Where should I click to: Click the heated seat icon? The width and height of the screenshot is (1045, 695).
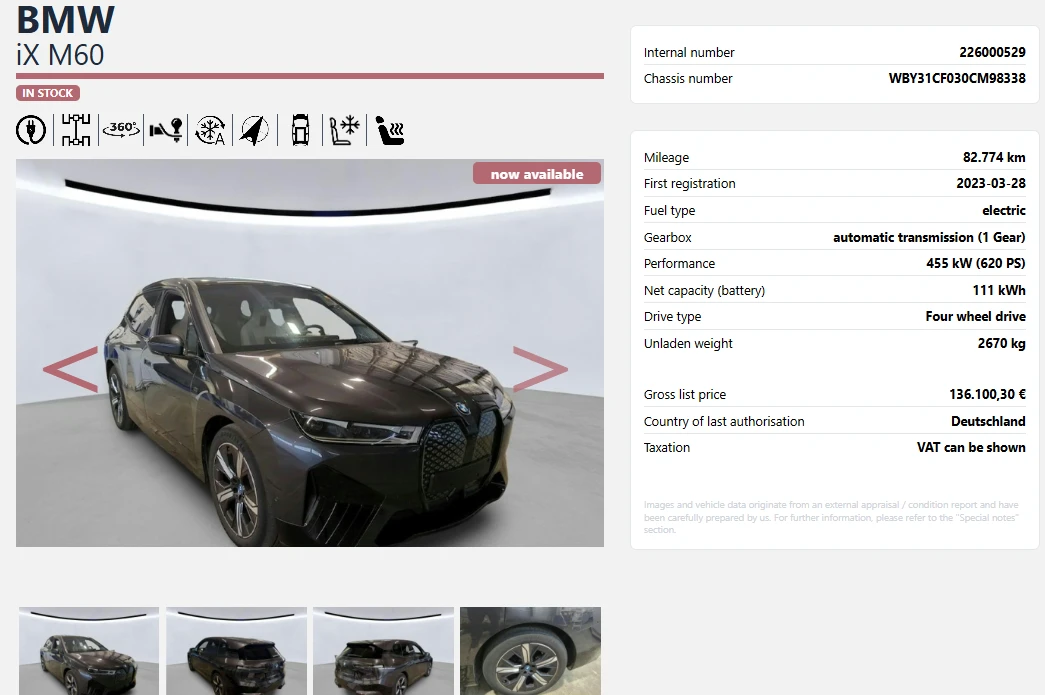[390, 130]
